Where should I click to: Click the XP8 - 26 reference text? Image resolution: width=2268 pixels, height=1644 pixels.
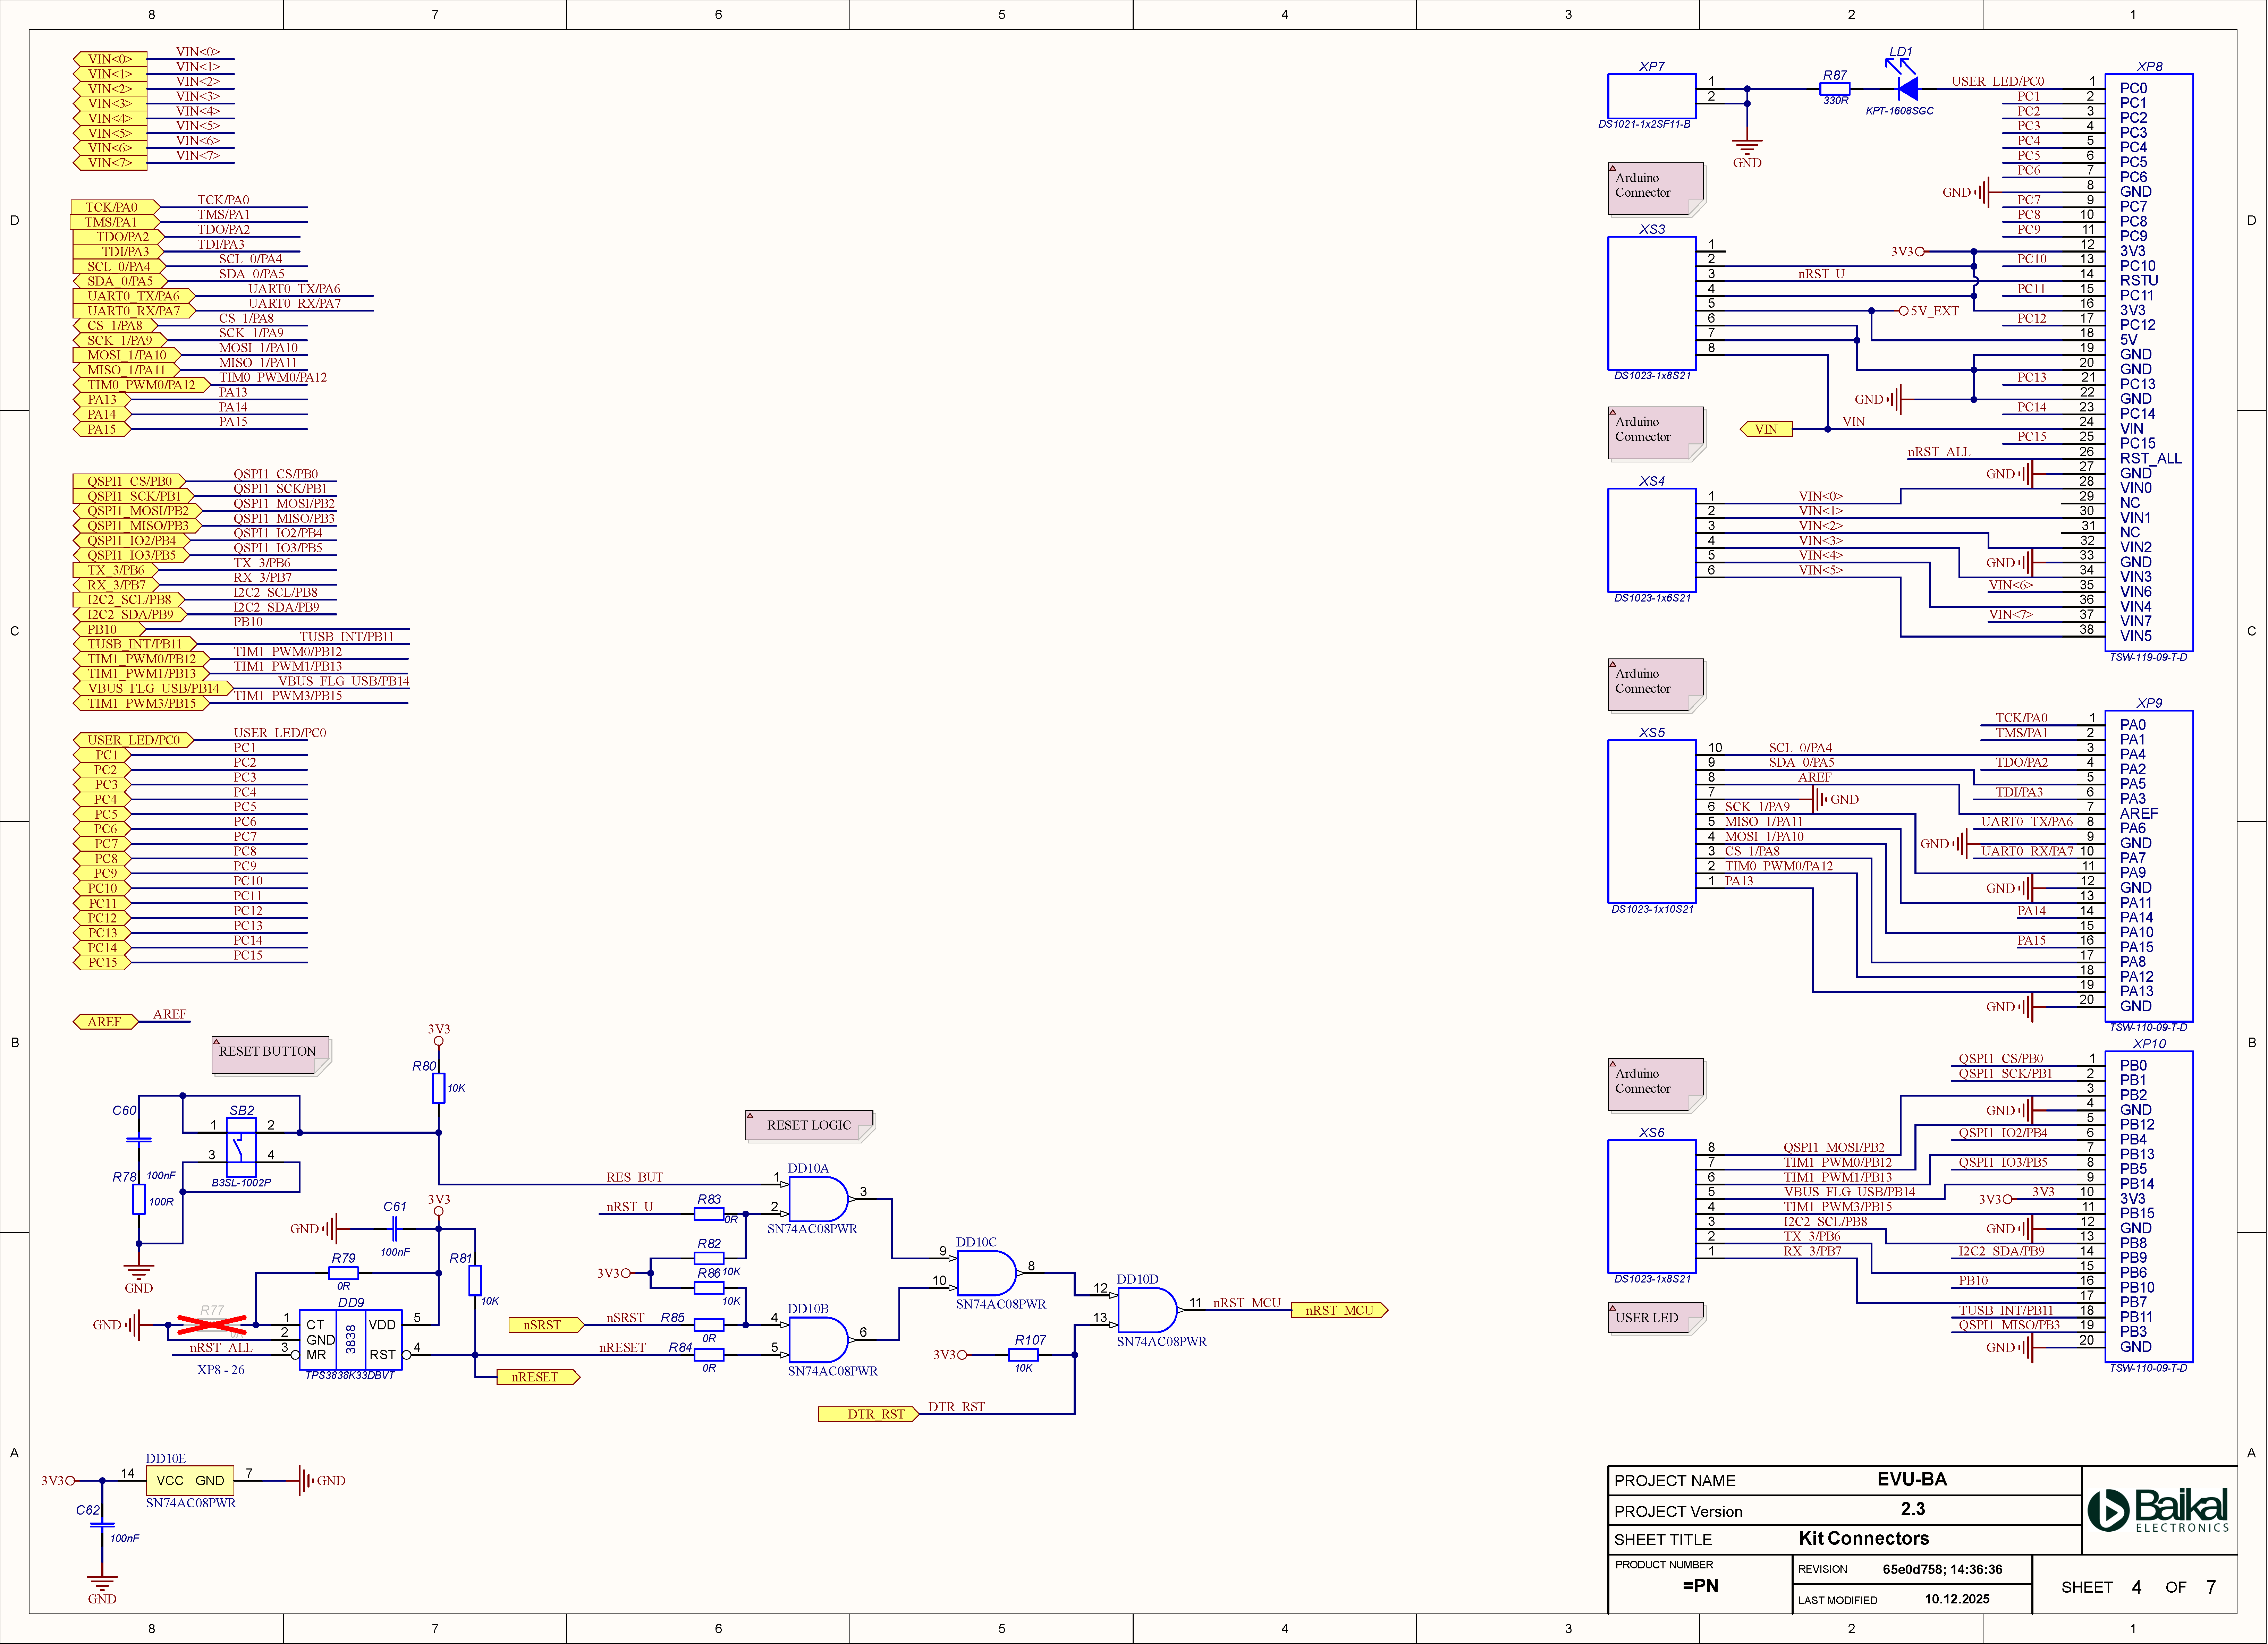click(x=221, y=1370)
